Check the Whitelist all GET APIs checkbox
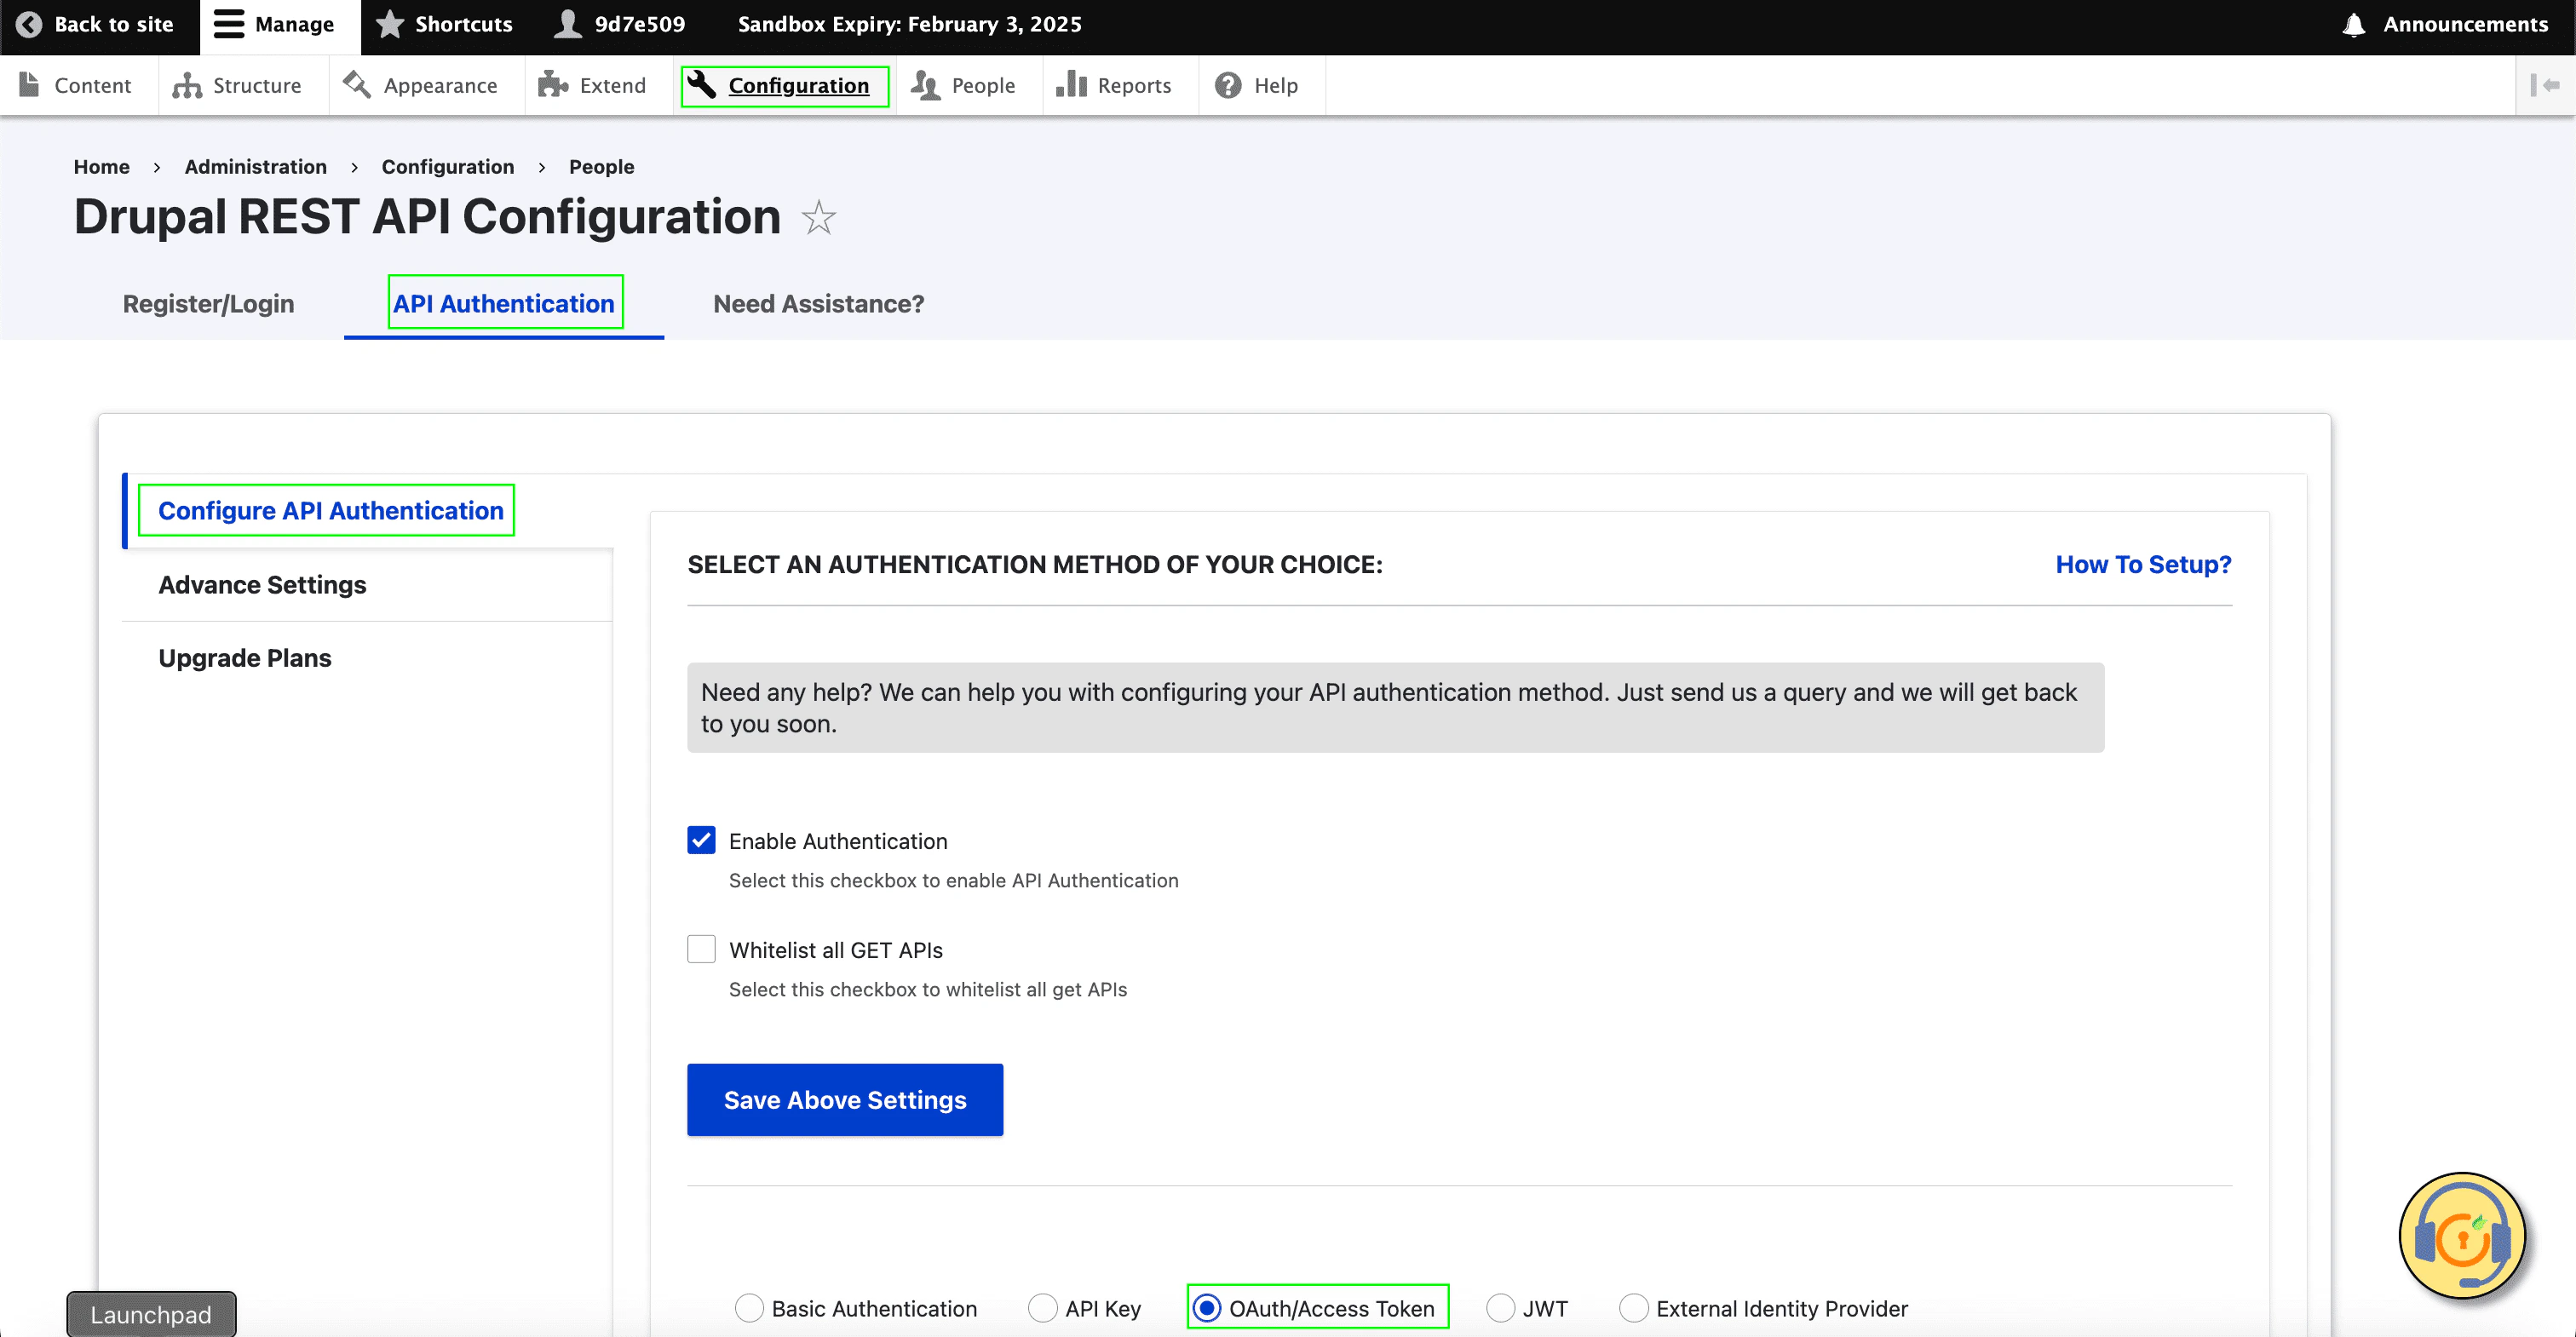This screenshot has width=2576, height=1337. pyautogui.click(x=701, y=949)
